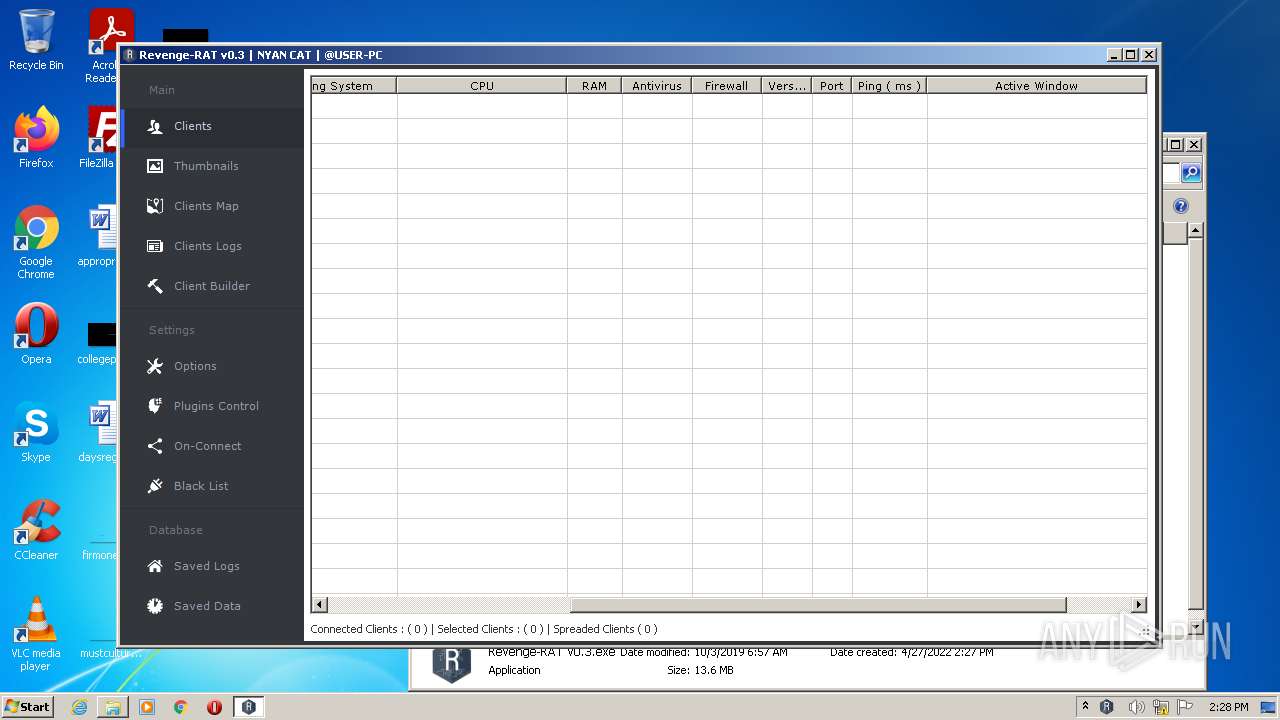Click the search button in the background Explorer window
Viewport: 1280px width, 720px height.
coord(1191,173)
